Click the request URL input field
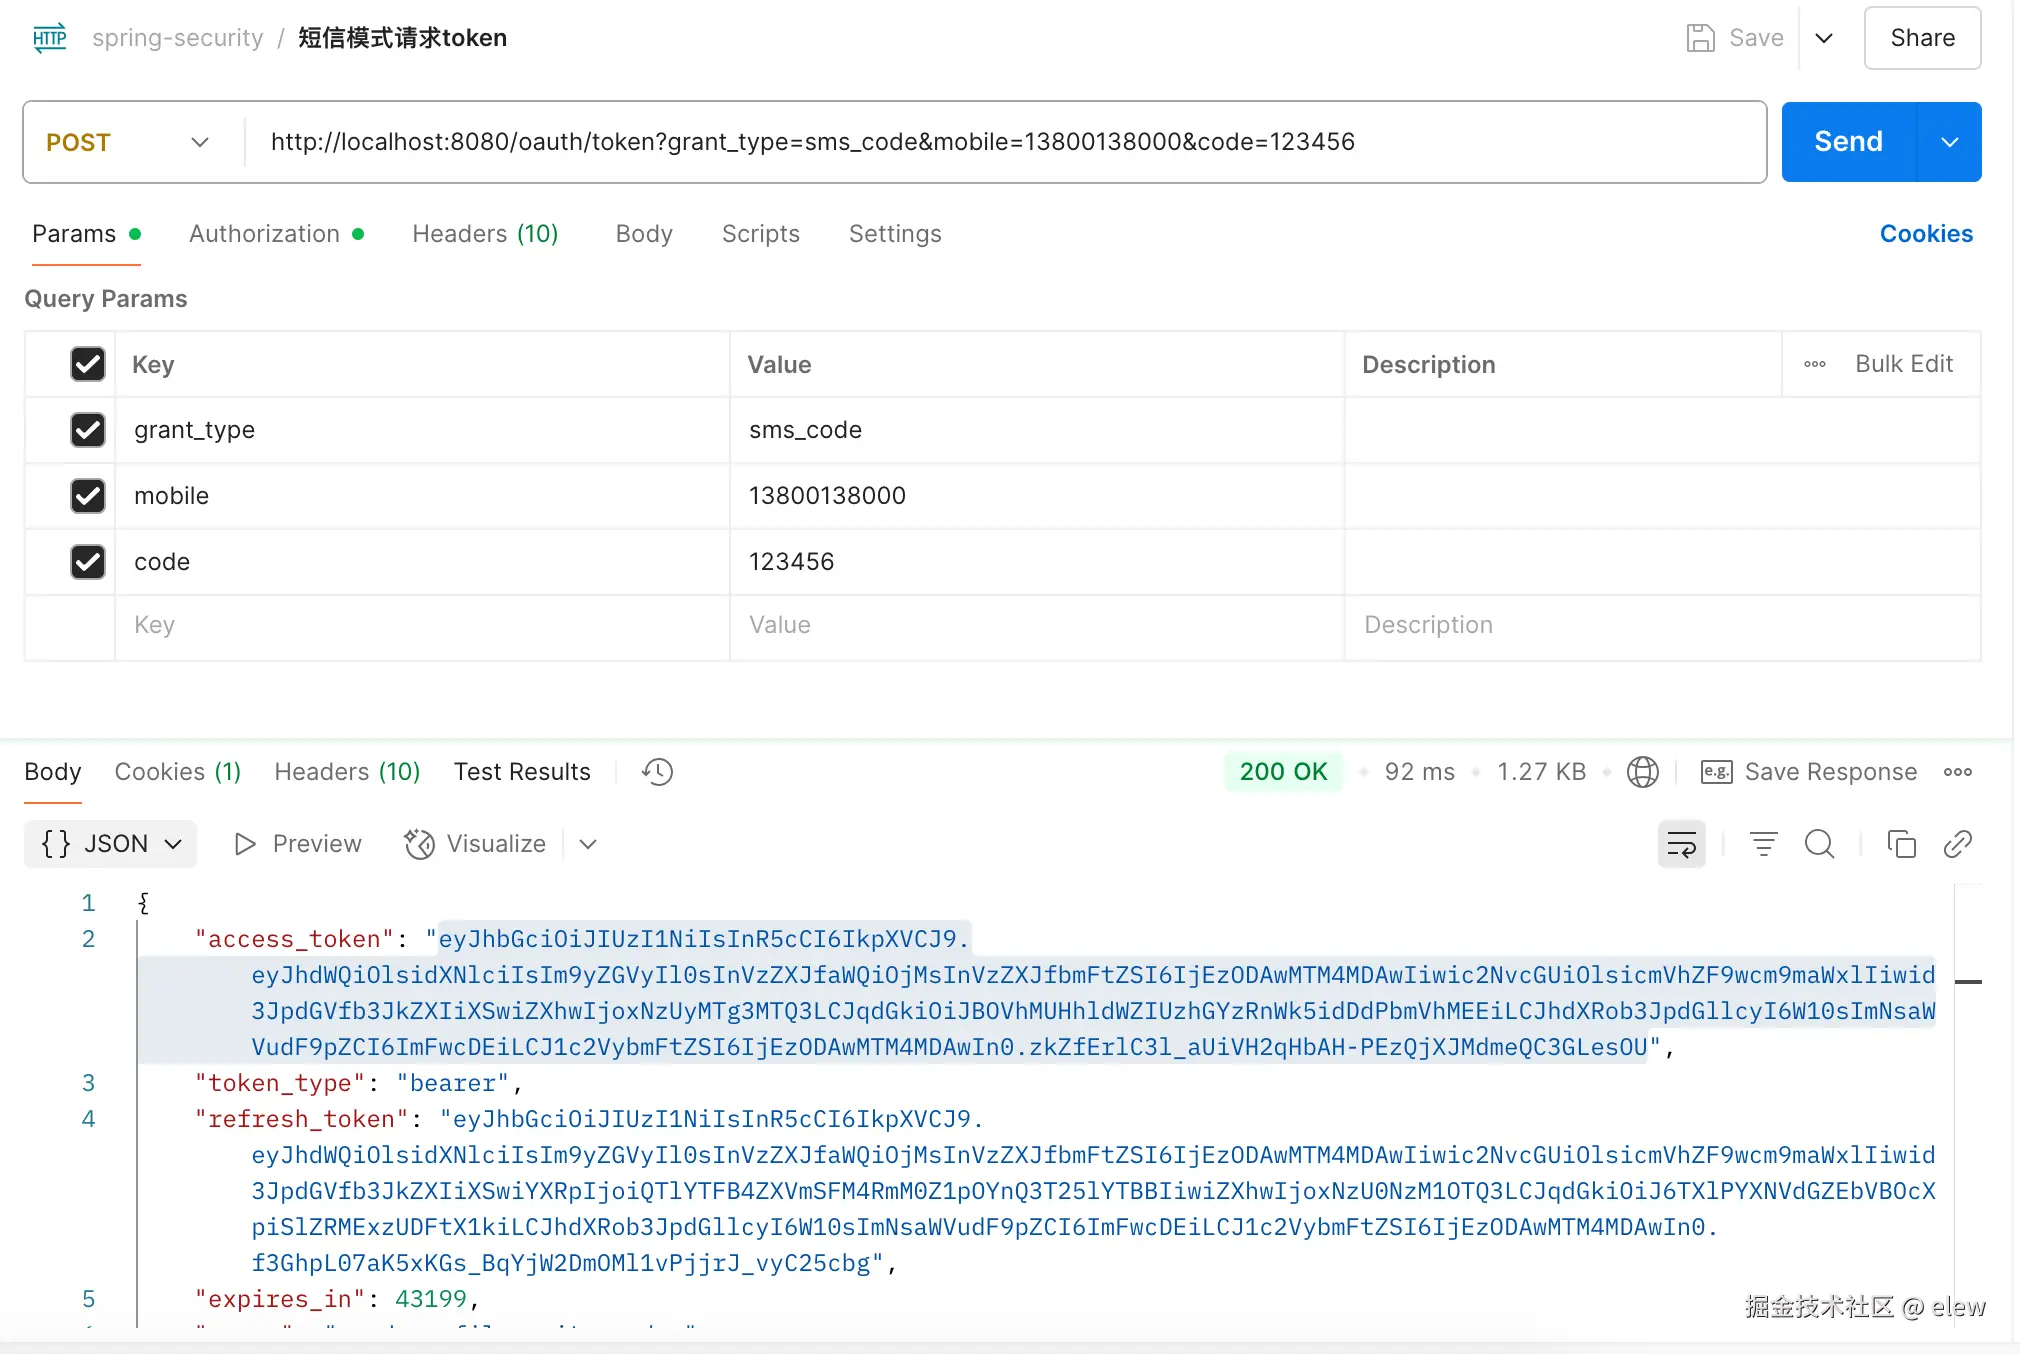Image resolution: width=2020 pixels, height=1354 pixels. [x=1000, y=142]
